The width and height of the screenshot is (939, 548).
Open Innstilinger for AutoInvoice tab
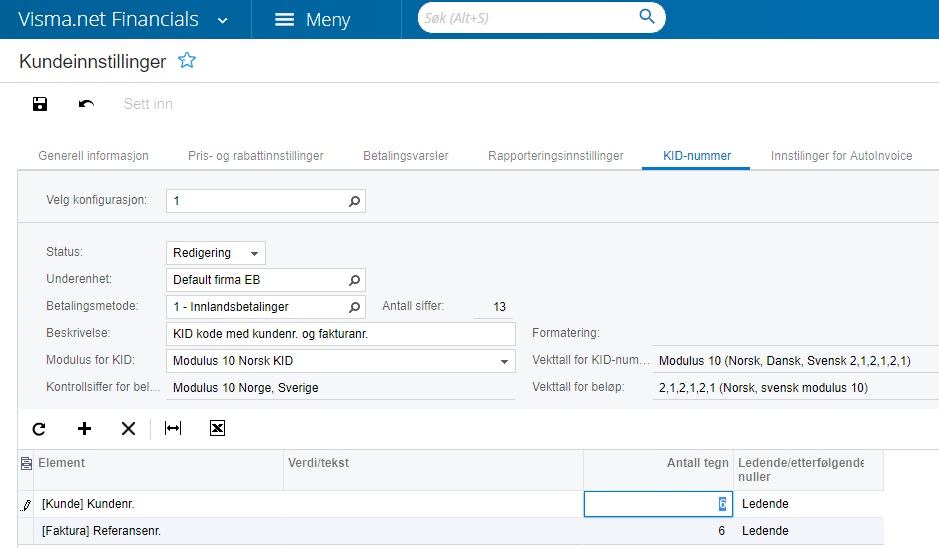[x=841, y=156]
